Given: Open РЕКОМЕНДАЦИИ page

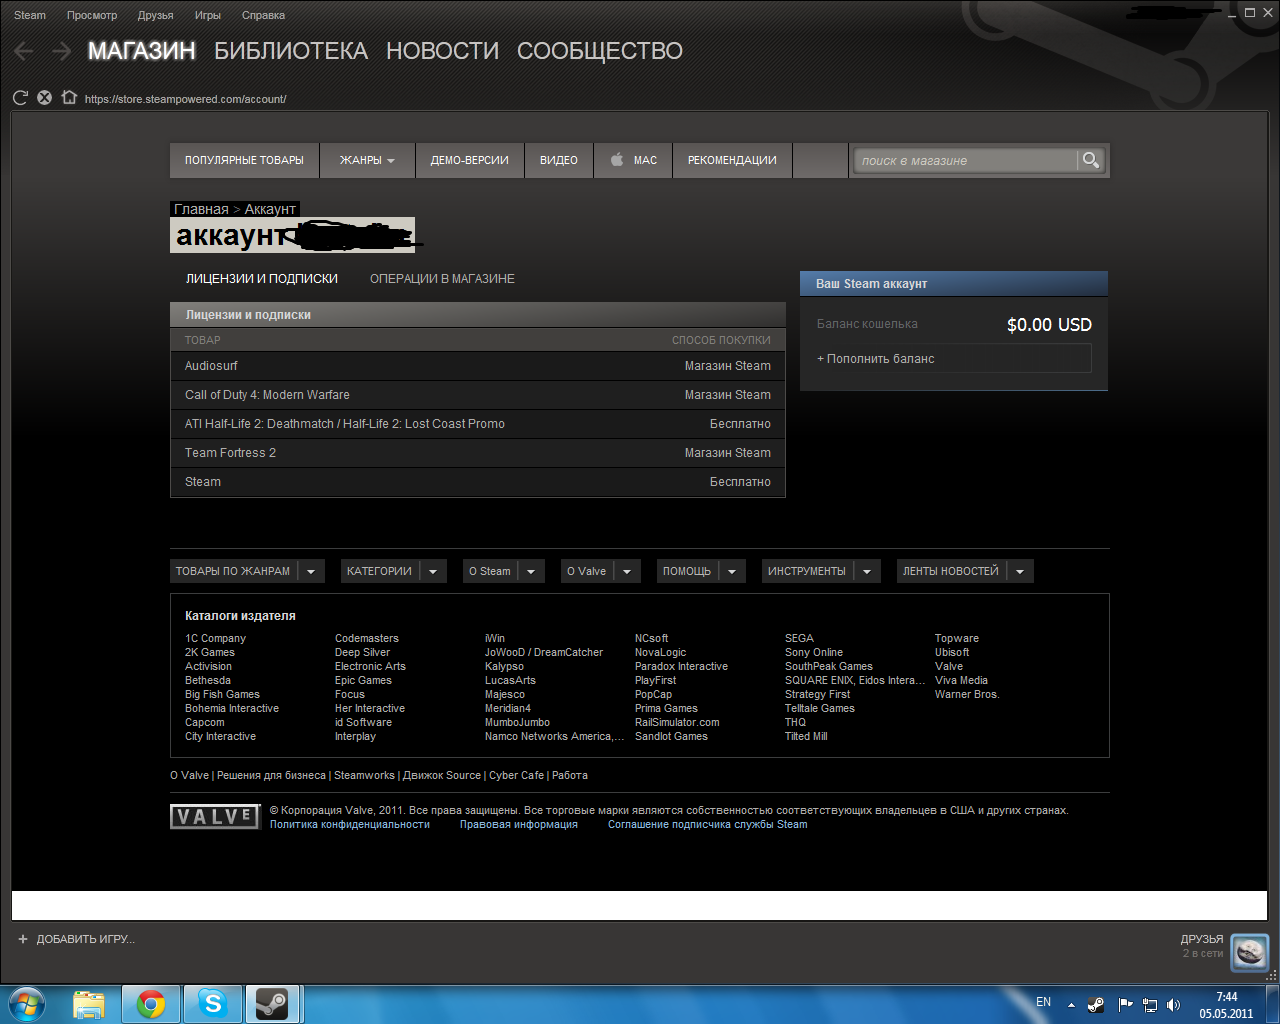Looking at the screenshot, I should click(732, 160).
